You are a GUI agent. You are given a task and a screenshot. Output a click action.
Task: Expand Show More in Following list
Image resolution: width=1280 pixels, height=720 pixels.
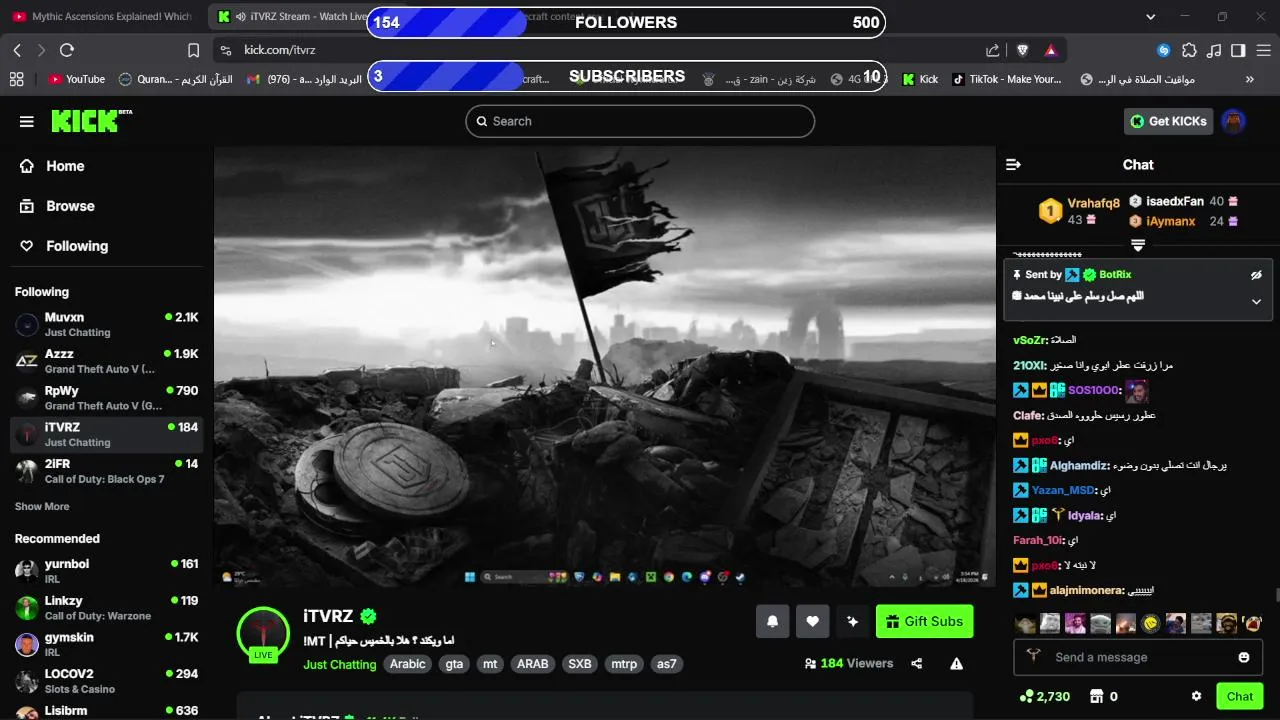click(42, 507)
